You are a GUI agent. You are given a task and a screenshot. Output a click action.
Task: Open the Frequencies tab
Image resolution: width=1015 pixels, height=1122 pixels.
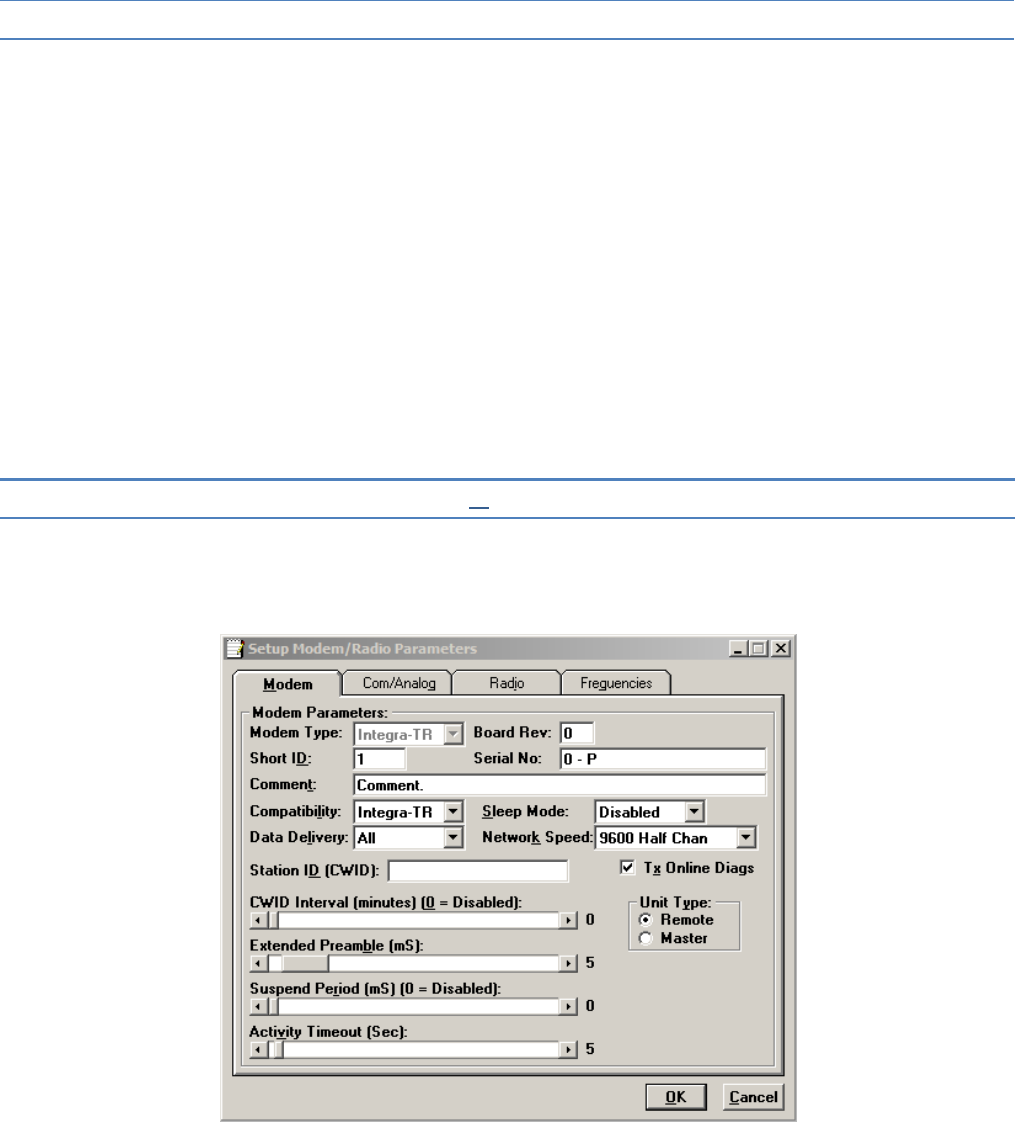click(616, 683)
